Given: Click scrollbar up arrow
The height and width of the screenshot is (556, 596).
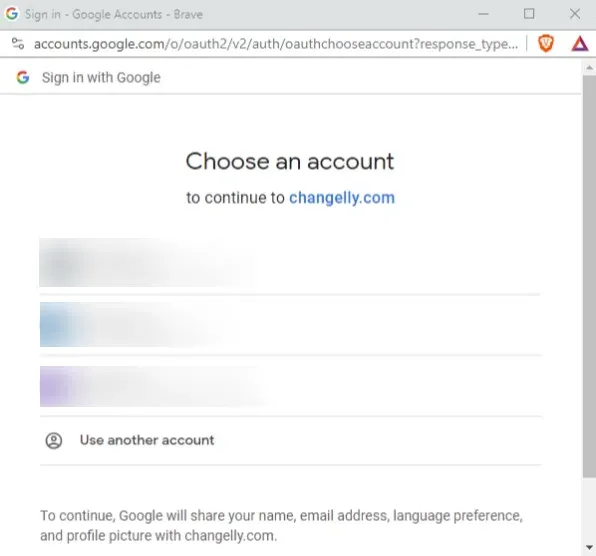Looking at the screenshot, I should [589, 68].
